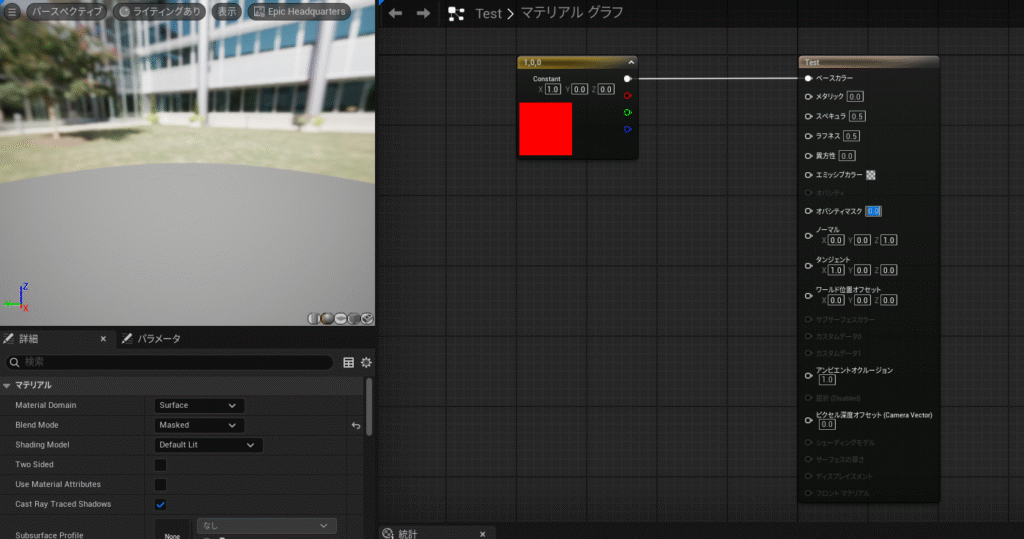Click the Test breadcrumb

pyautogui.click(x=488, y=14)
